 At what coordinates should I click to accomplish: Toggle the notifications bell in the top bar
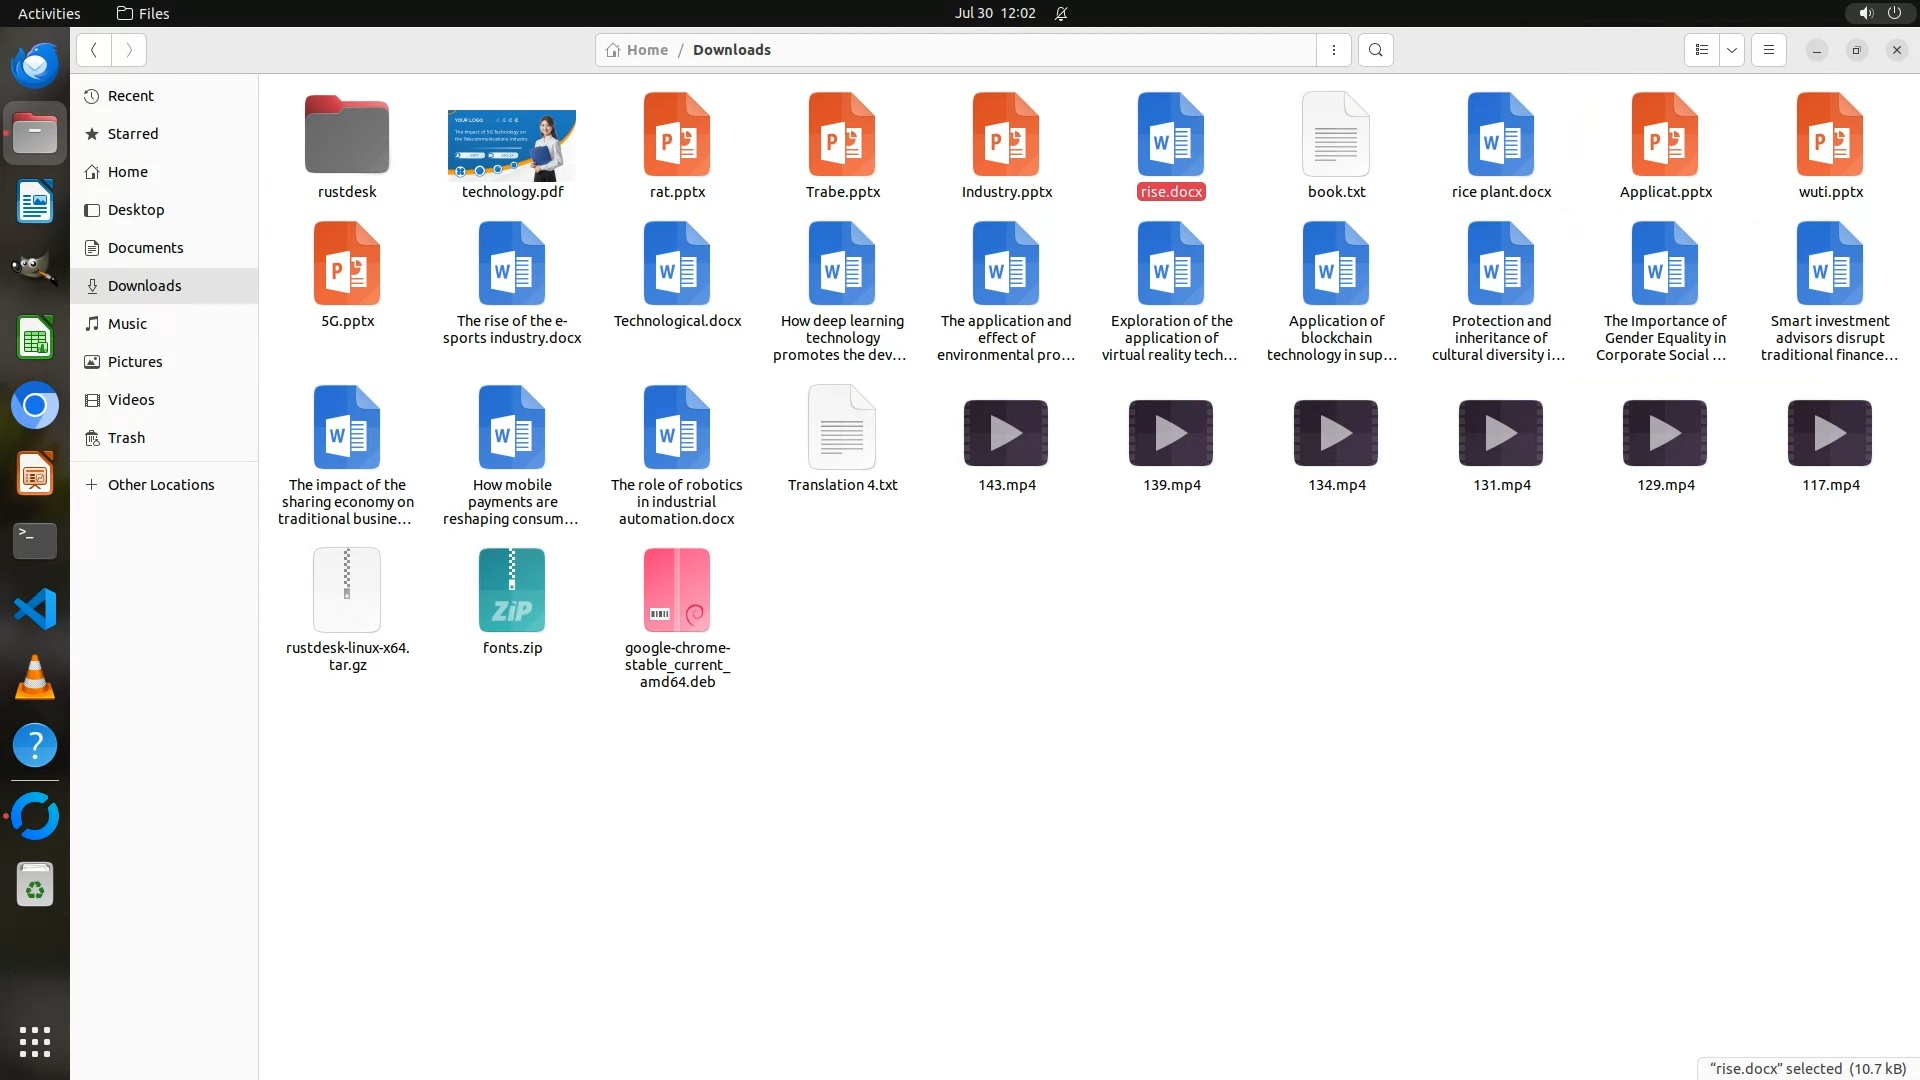(x=1061, y=13)
